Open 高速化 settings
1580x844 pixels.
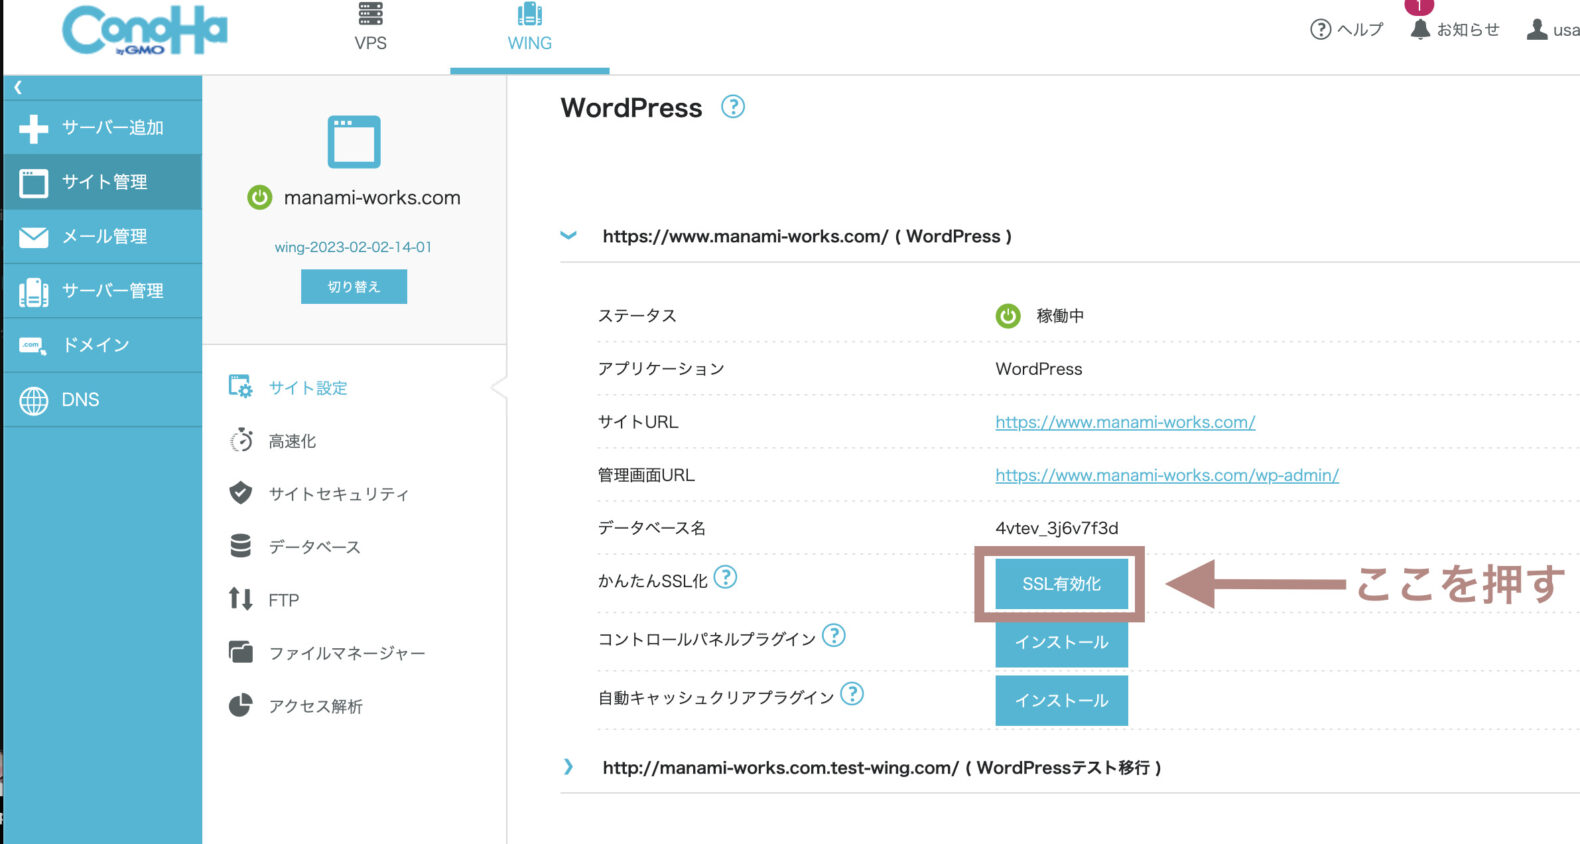click(x=292, y=441)
